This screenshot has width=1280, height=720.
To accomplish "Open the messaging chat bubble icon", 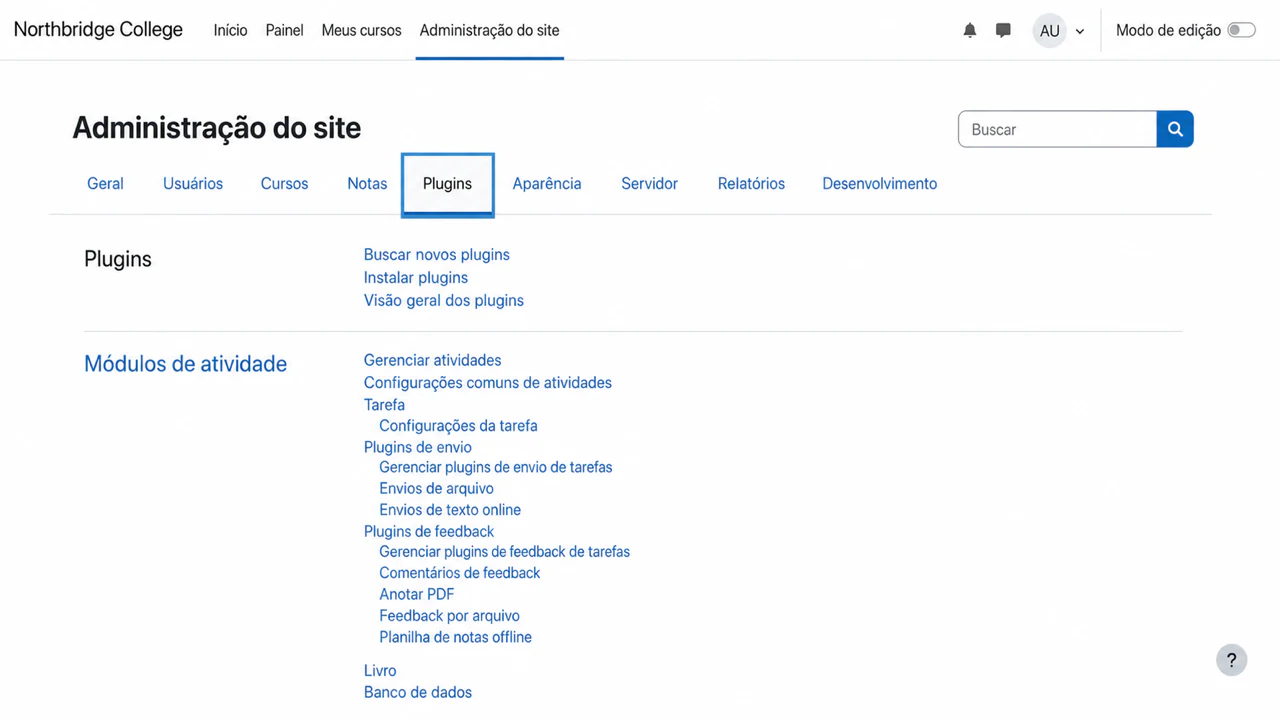I will (1003, 30).
